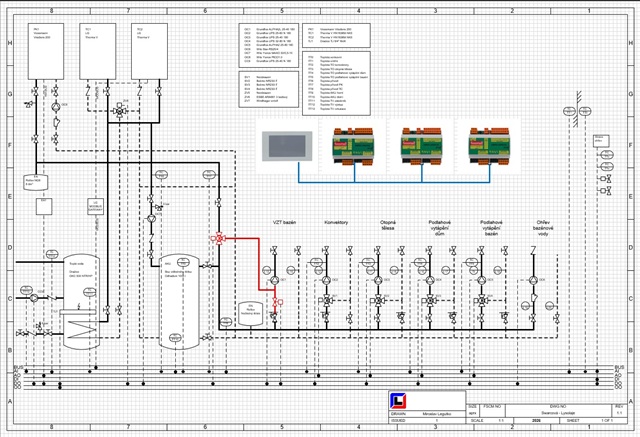640x437 pixels.
Task: Click the red valve below VZT bazén pump
Action: (277, 302)
